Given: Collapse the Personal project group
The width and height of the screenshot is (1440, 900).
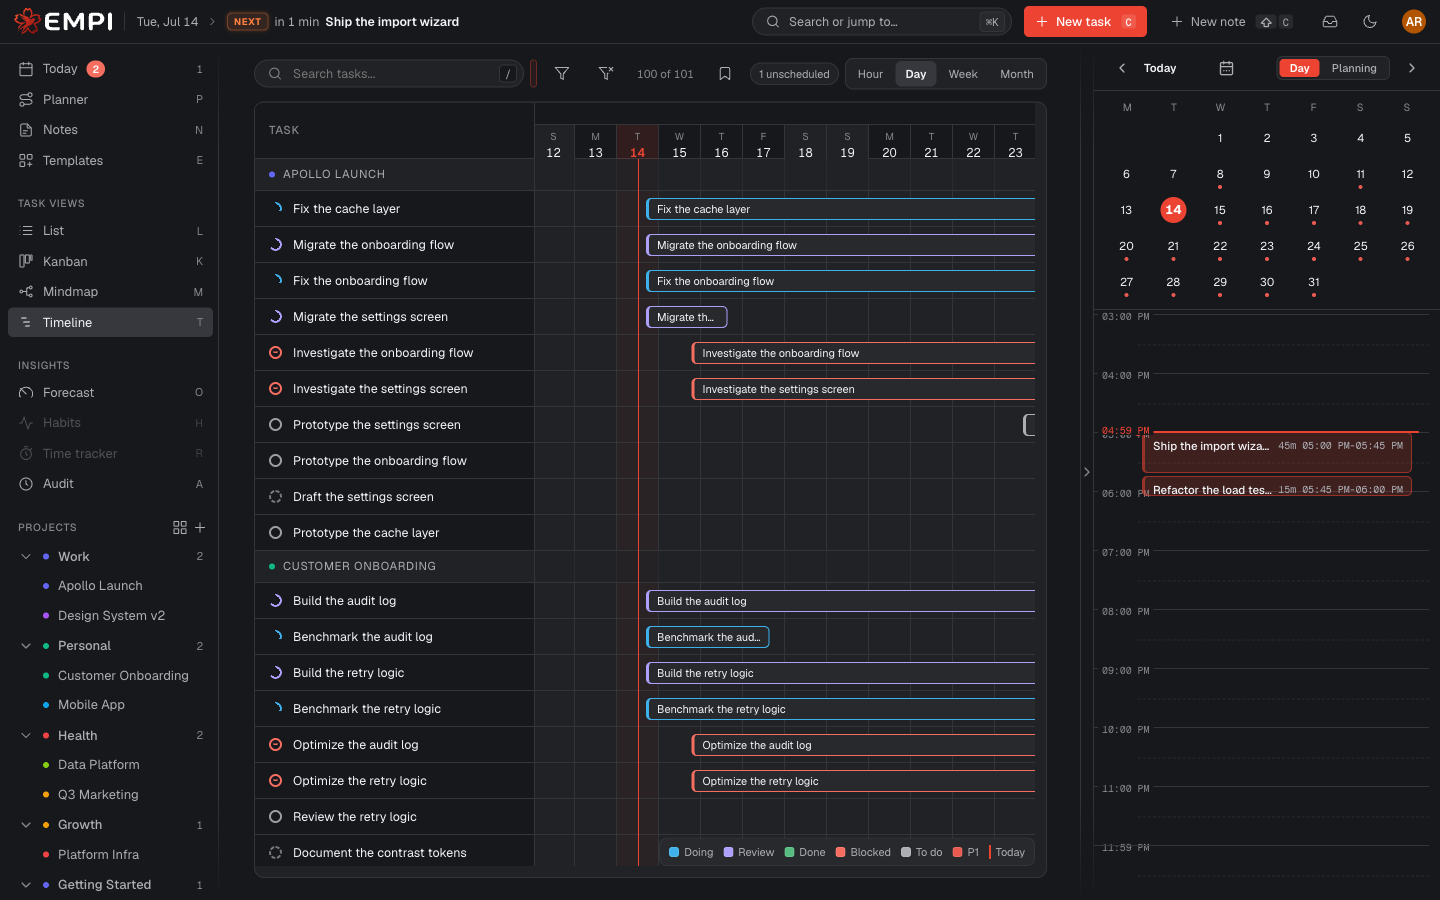Looking at the screenshot, I should pos(26,646).
